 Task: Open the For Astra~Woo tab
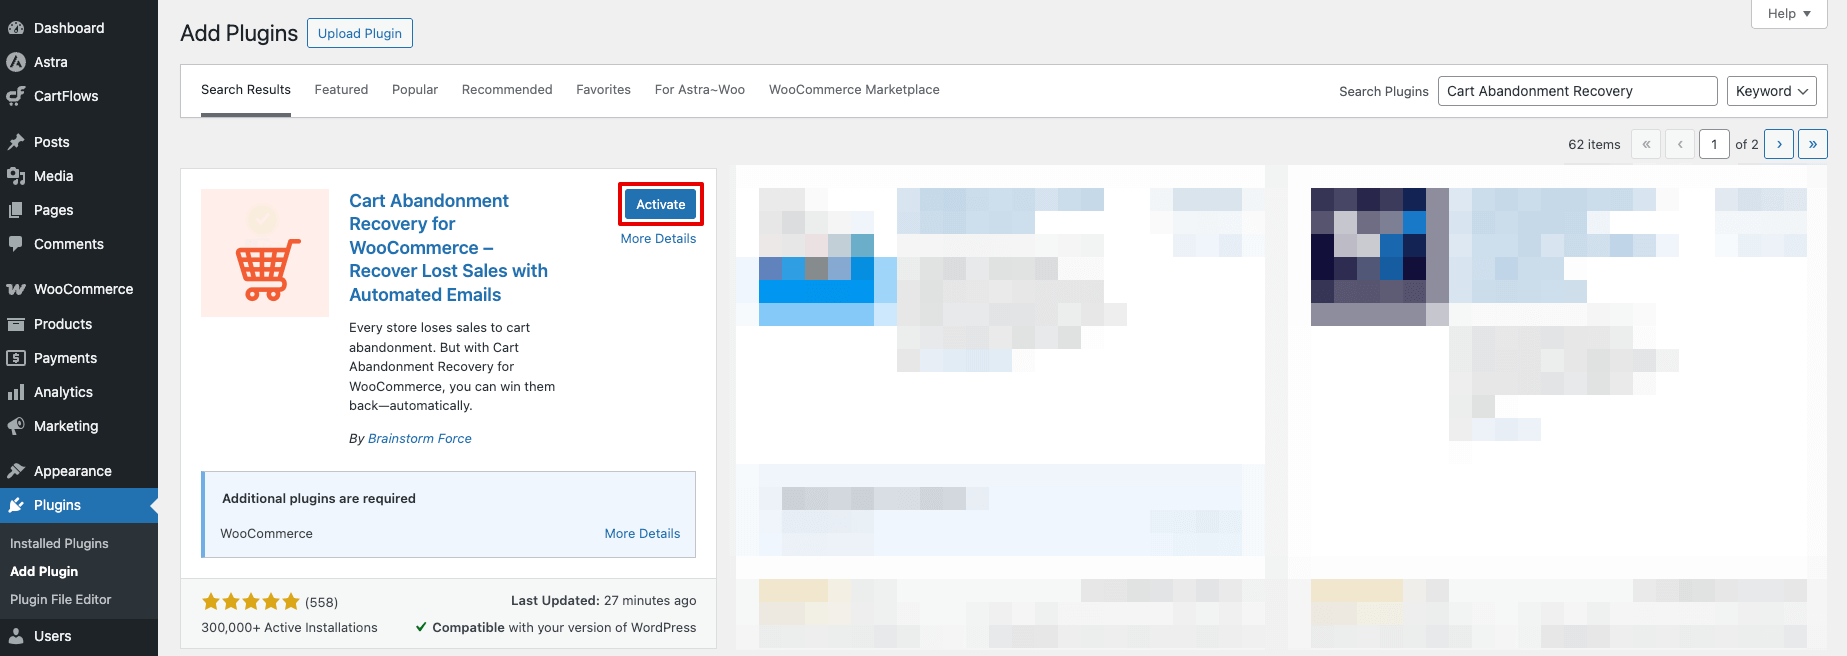[700, 90]
